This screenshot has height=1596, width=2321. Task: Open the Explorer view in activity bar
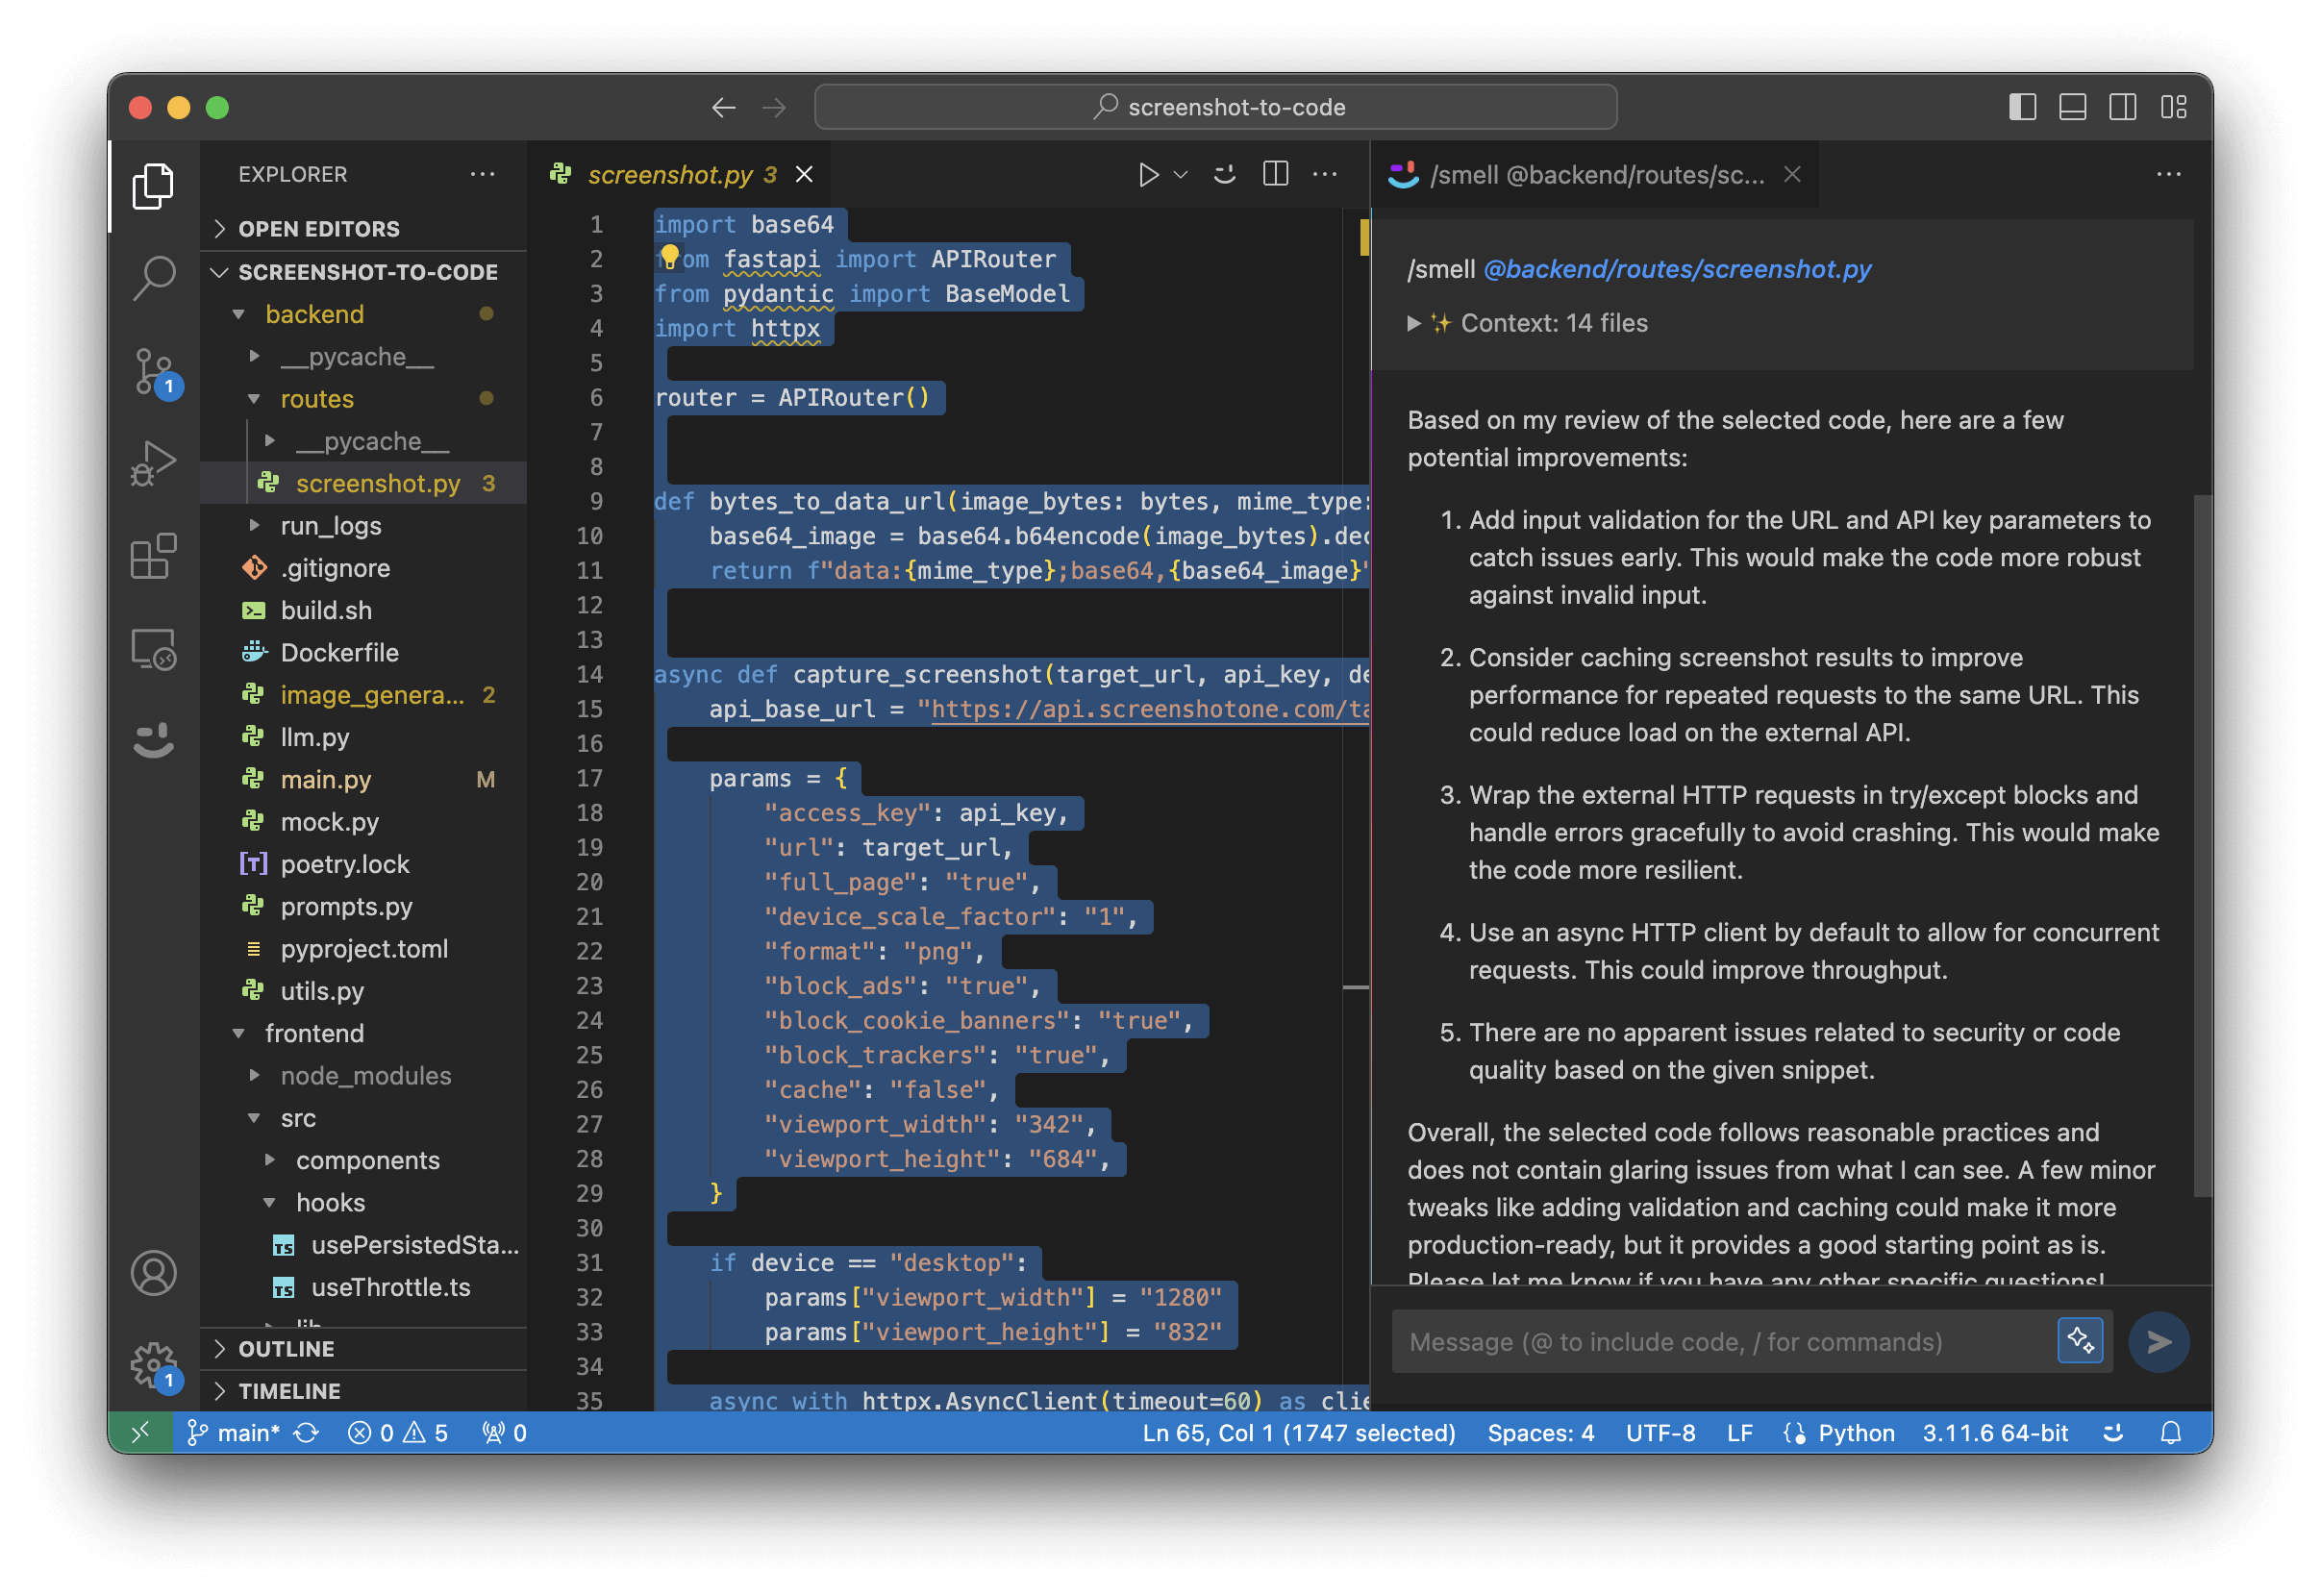click(x=153, y=187)
